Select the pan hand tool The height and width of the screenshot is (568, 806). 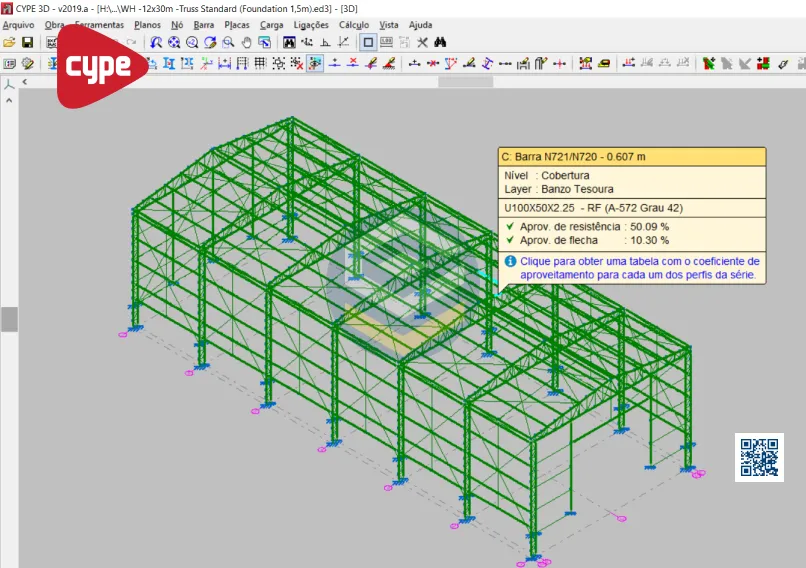(x=246, y=43)
